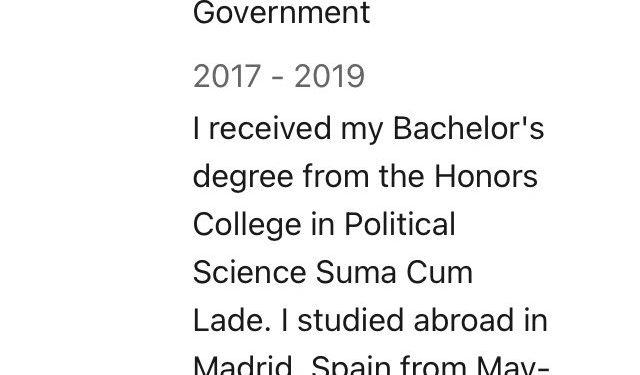This screenshot has width=640, height=375.
Task: Click the year "2019" in the date line
Action: pos(329,76)
